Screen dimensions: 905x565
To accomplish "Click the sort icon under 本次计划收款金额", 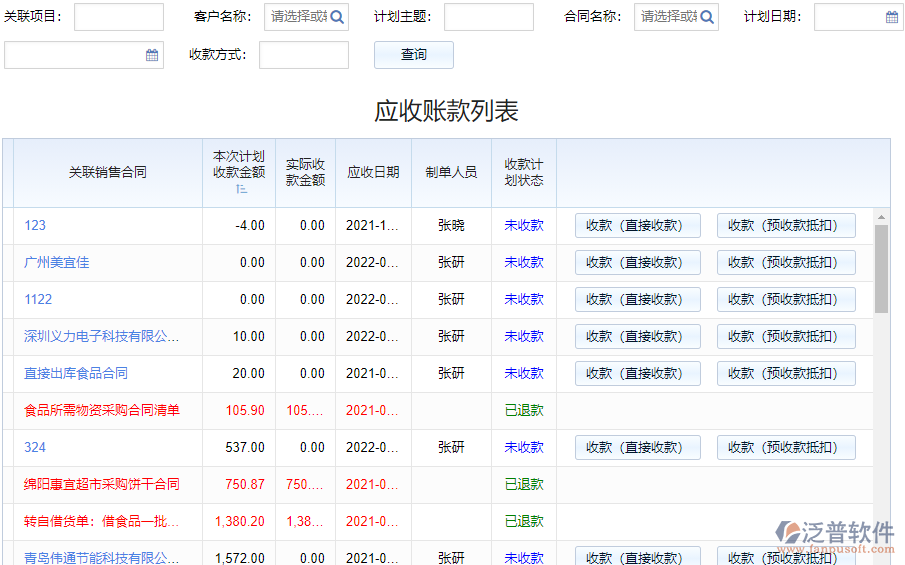I will pyautogui.click(x=241, y=189).
